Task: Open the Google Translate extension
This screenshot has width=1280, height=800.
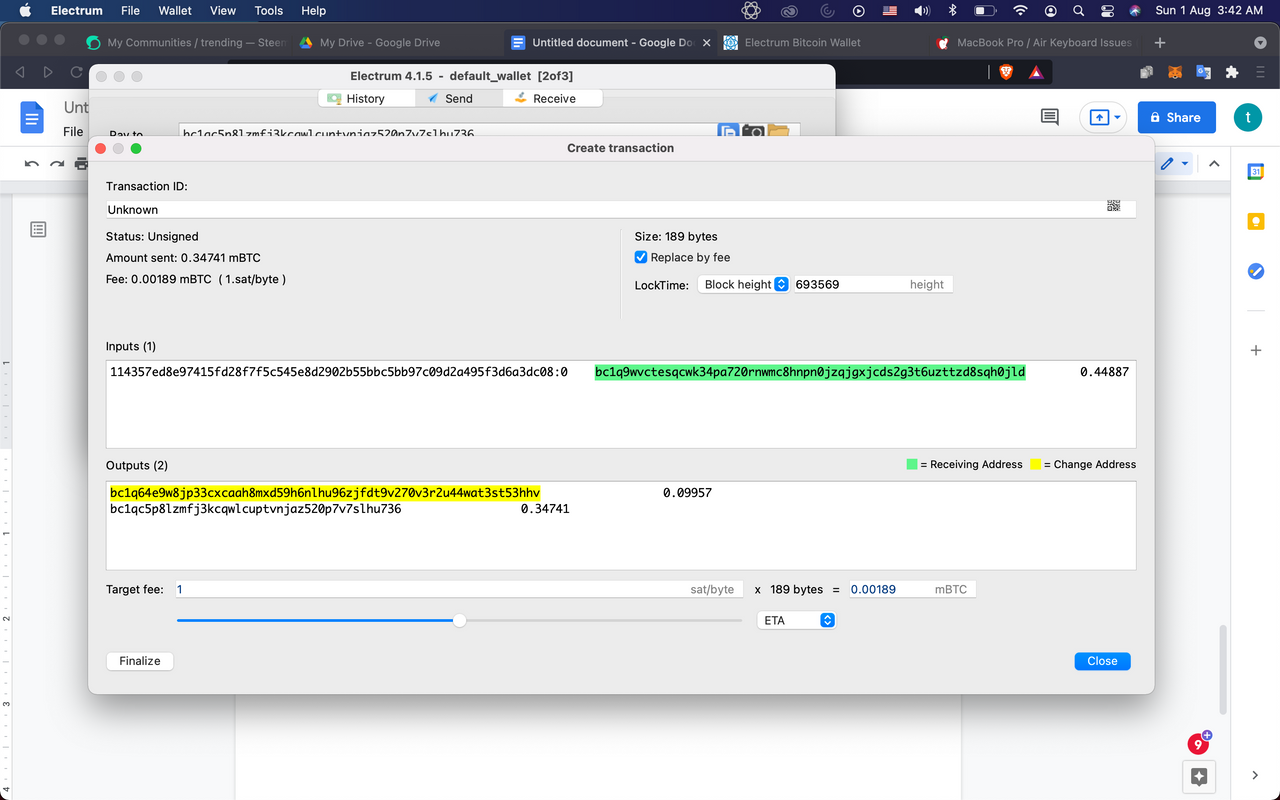Action: [1203, 72]
